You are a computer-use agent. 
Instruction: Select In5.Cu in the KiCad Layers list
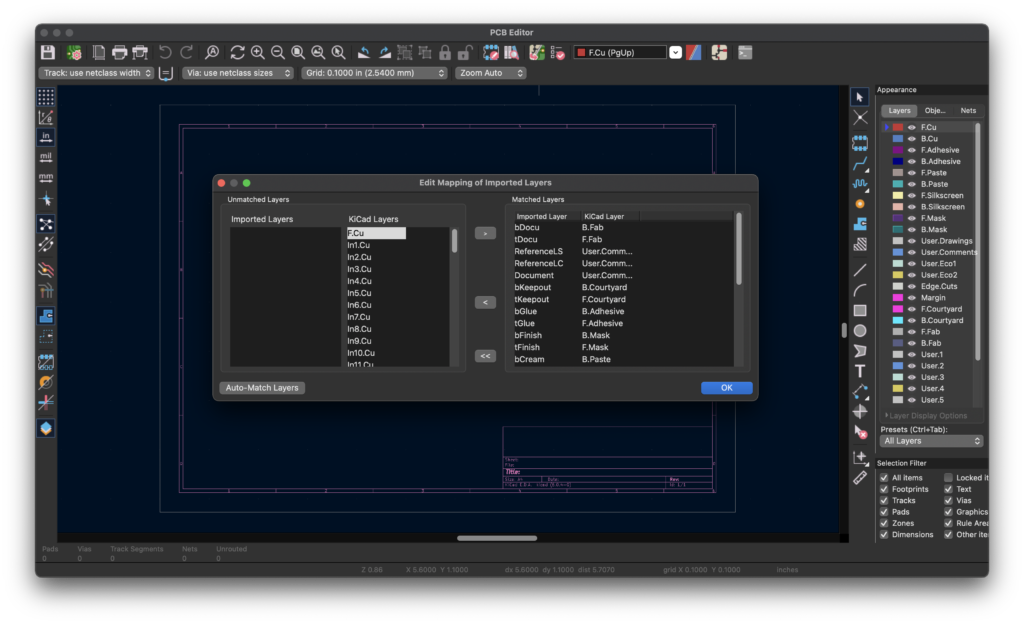click(x=359, y=293)
